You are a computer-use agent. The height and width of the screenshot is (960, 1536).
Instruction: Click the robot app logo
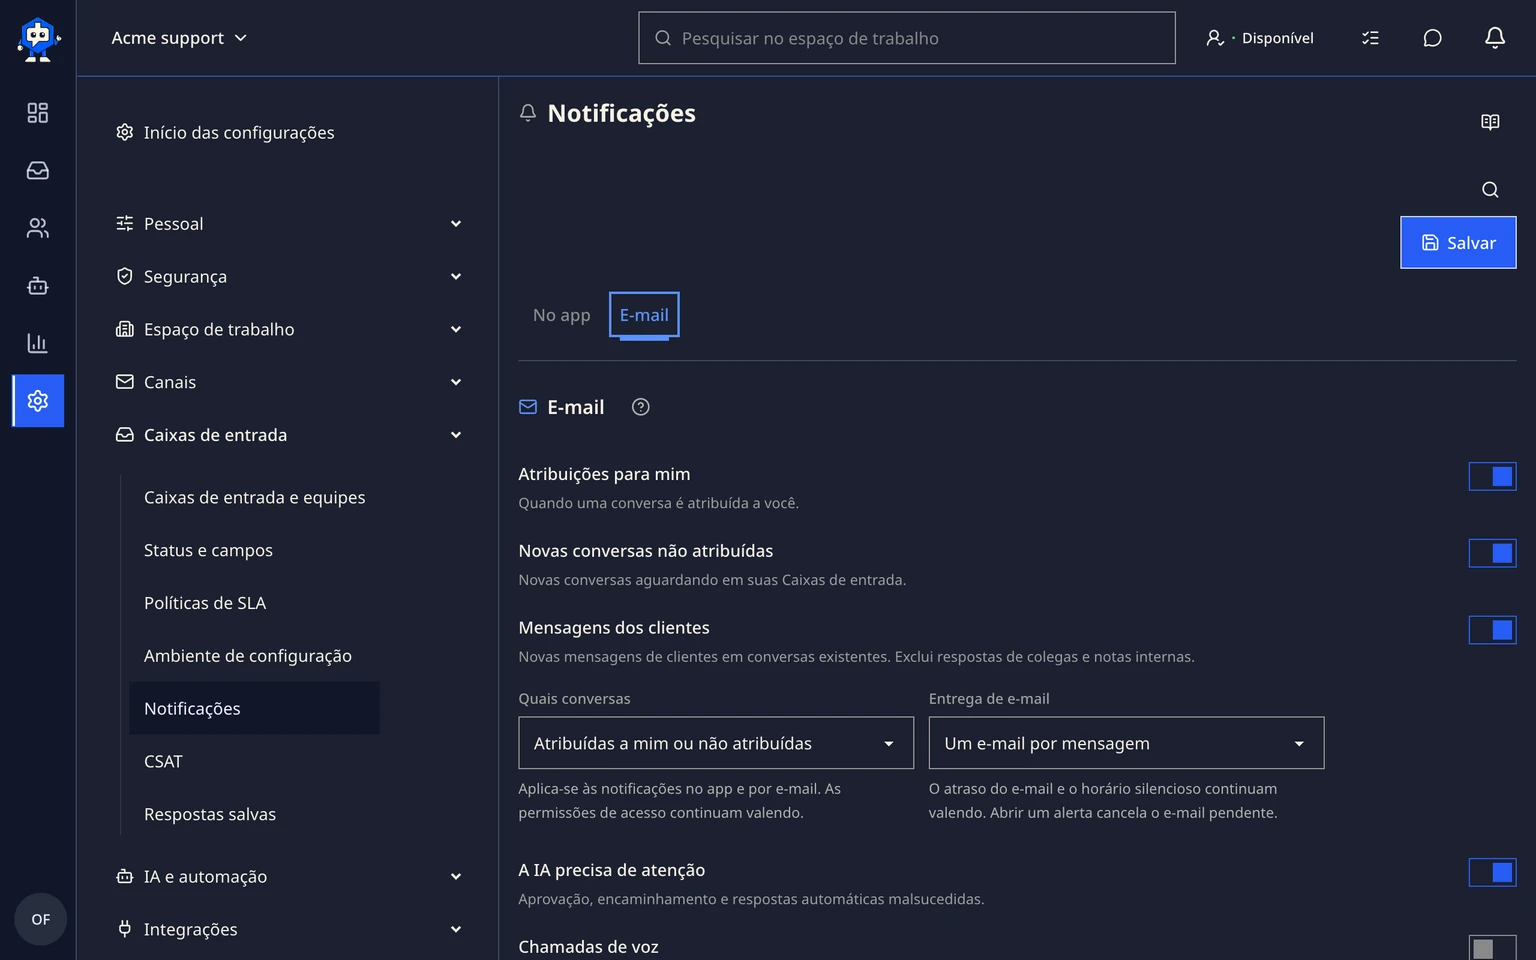38,39
